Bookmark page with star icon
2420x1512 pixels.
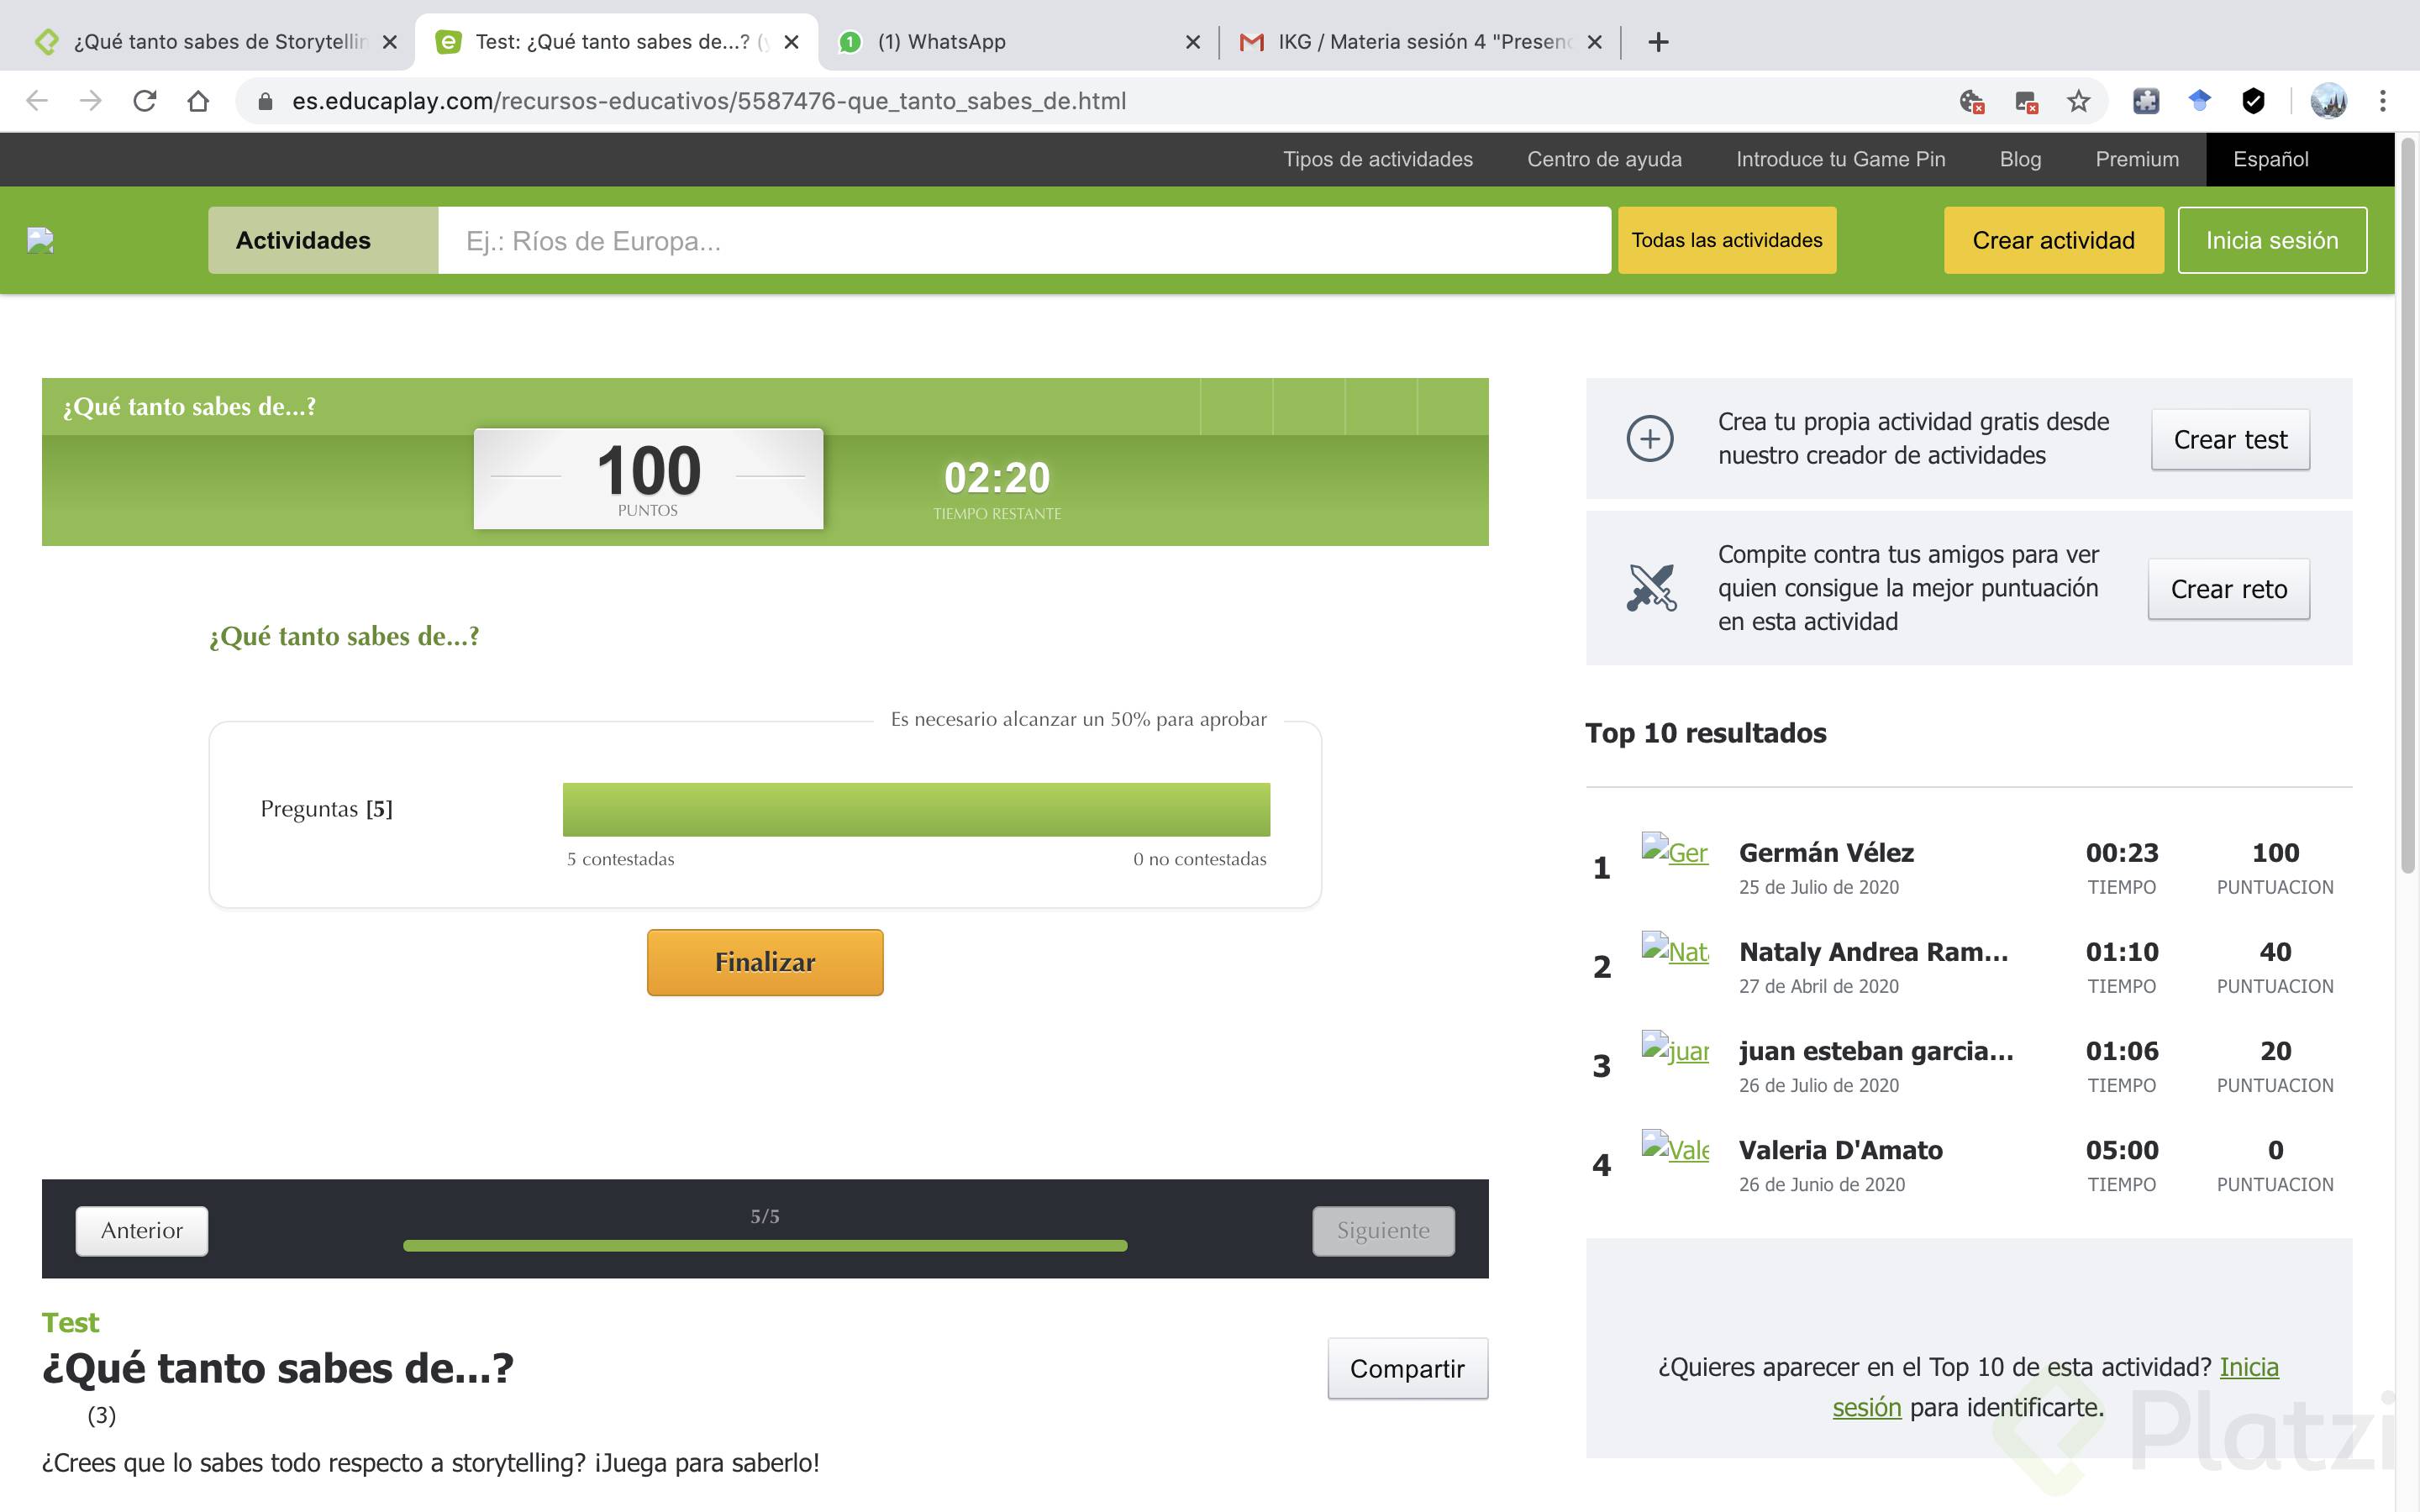(x=2079, y=101)
